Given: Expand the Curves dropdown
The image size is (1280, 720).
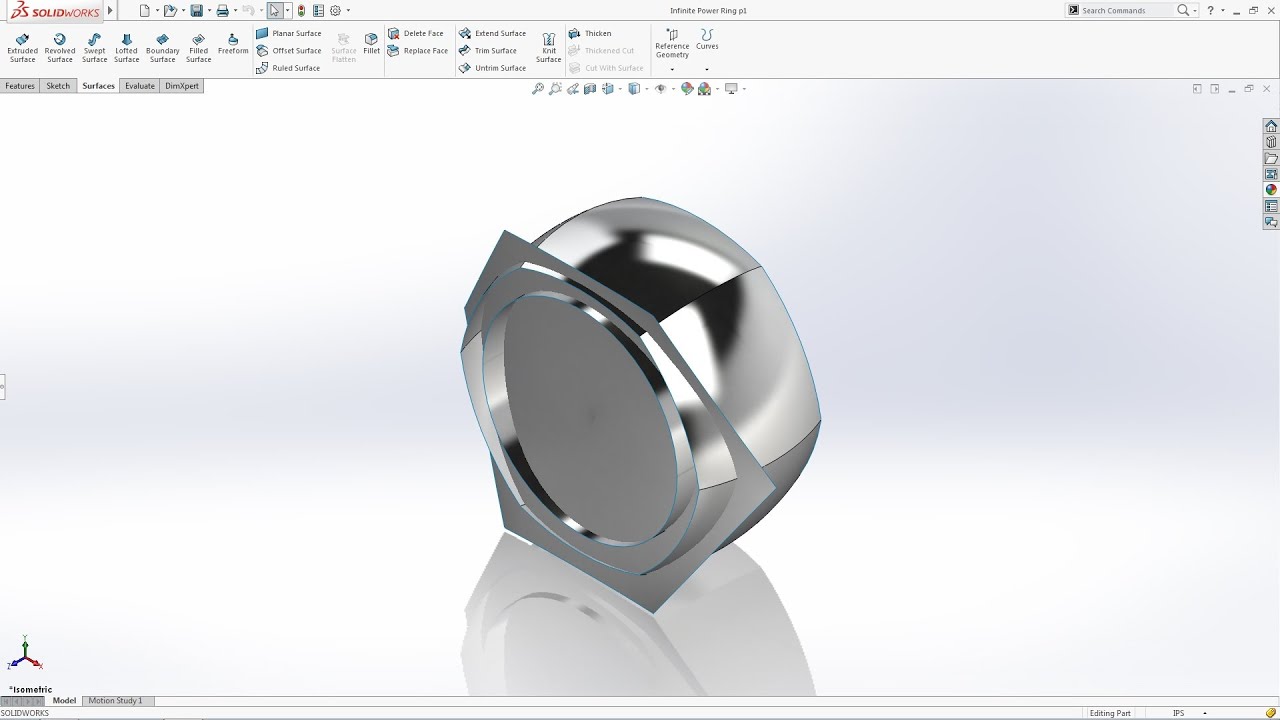Looking at the screenshot, I should click(x=707, y=69).
